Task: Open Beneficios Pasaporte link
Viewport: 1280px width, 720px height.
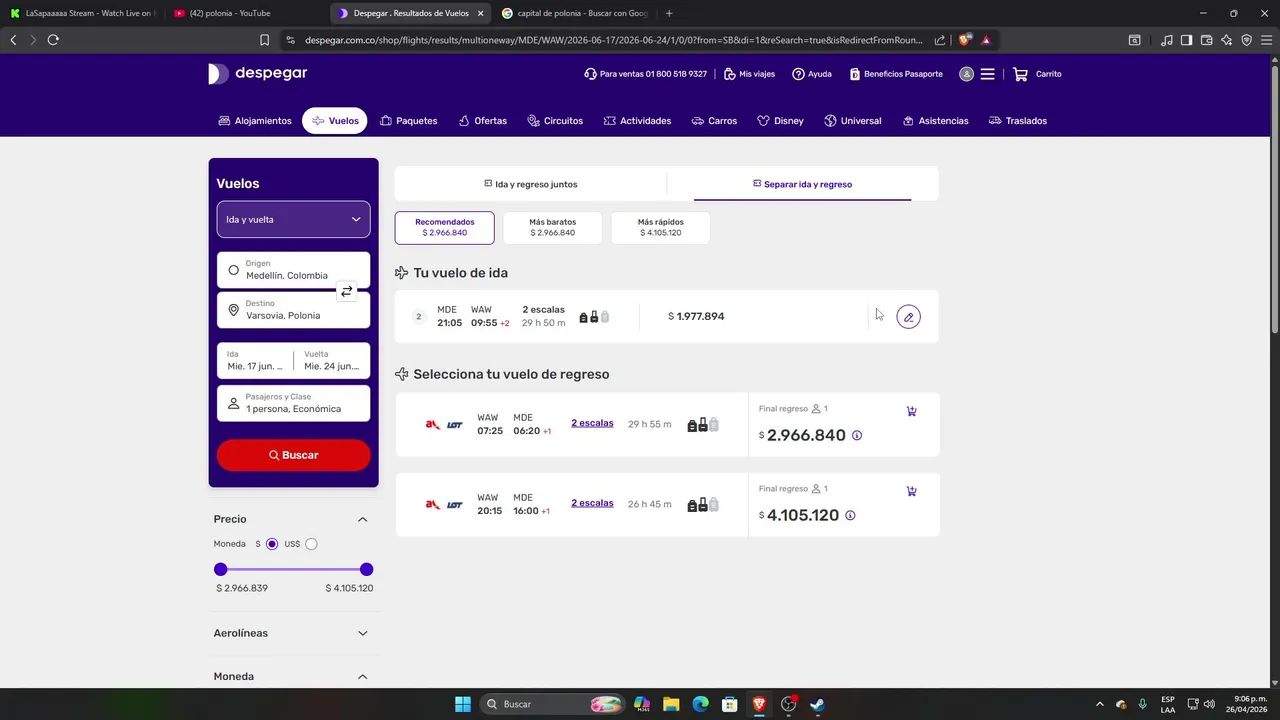Action: pyautogui.click(x=896, y=74)
